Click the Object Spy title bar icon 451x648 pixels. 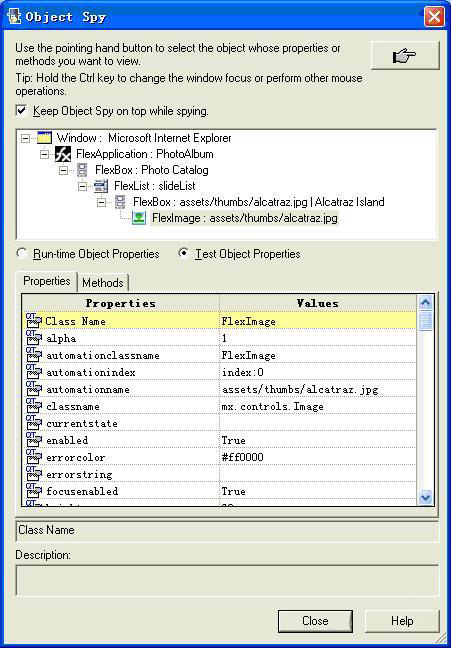coord(14,17)
